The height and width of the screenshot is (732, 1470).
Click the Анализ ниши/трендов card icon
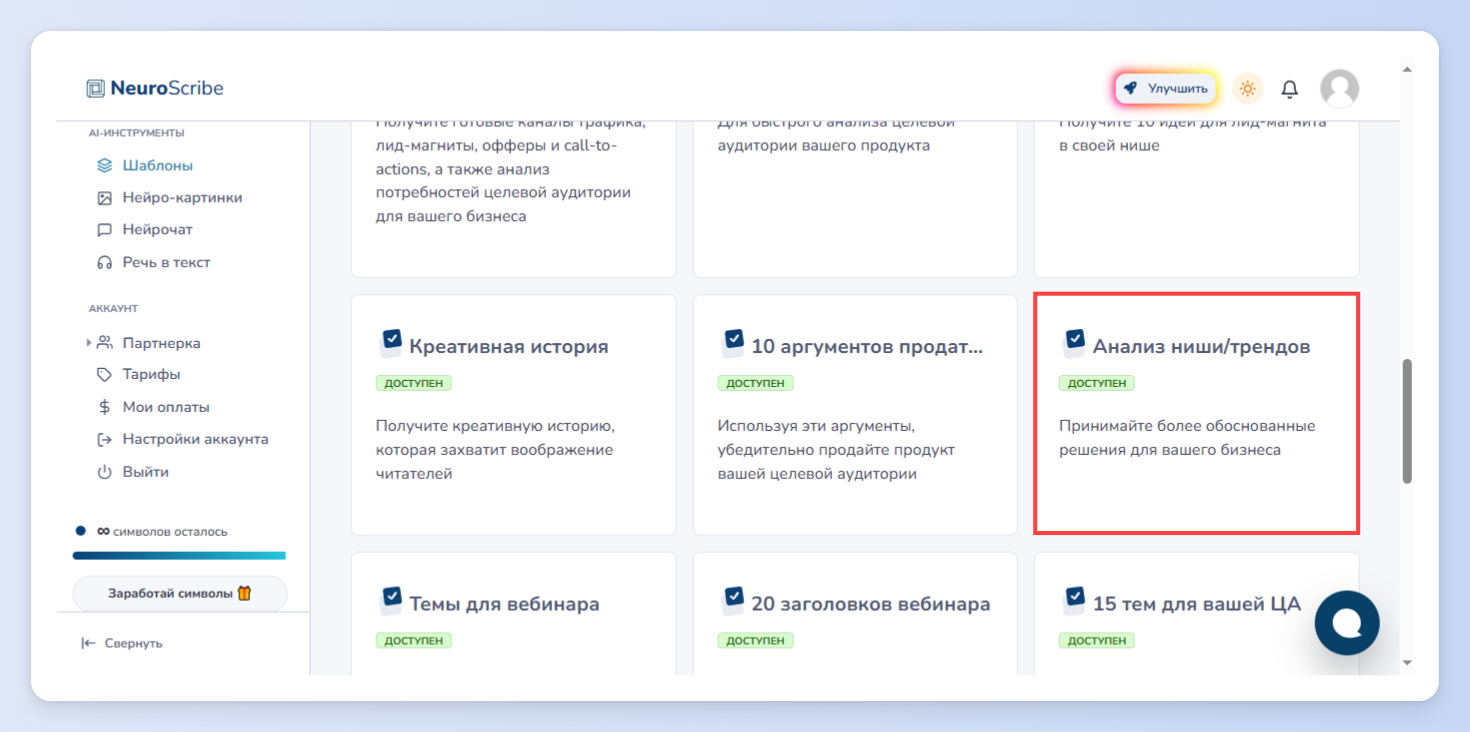pyautogui.click(x=1074, y=343)
